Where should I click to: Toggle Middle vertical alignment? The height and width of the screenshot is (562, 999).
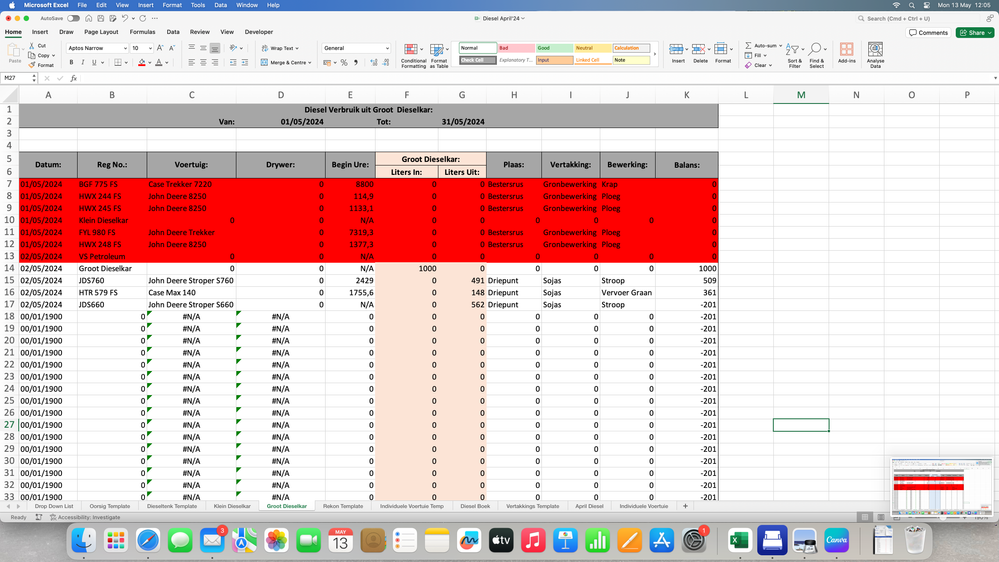tap(203, 48)
